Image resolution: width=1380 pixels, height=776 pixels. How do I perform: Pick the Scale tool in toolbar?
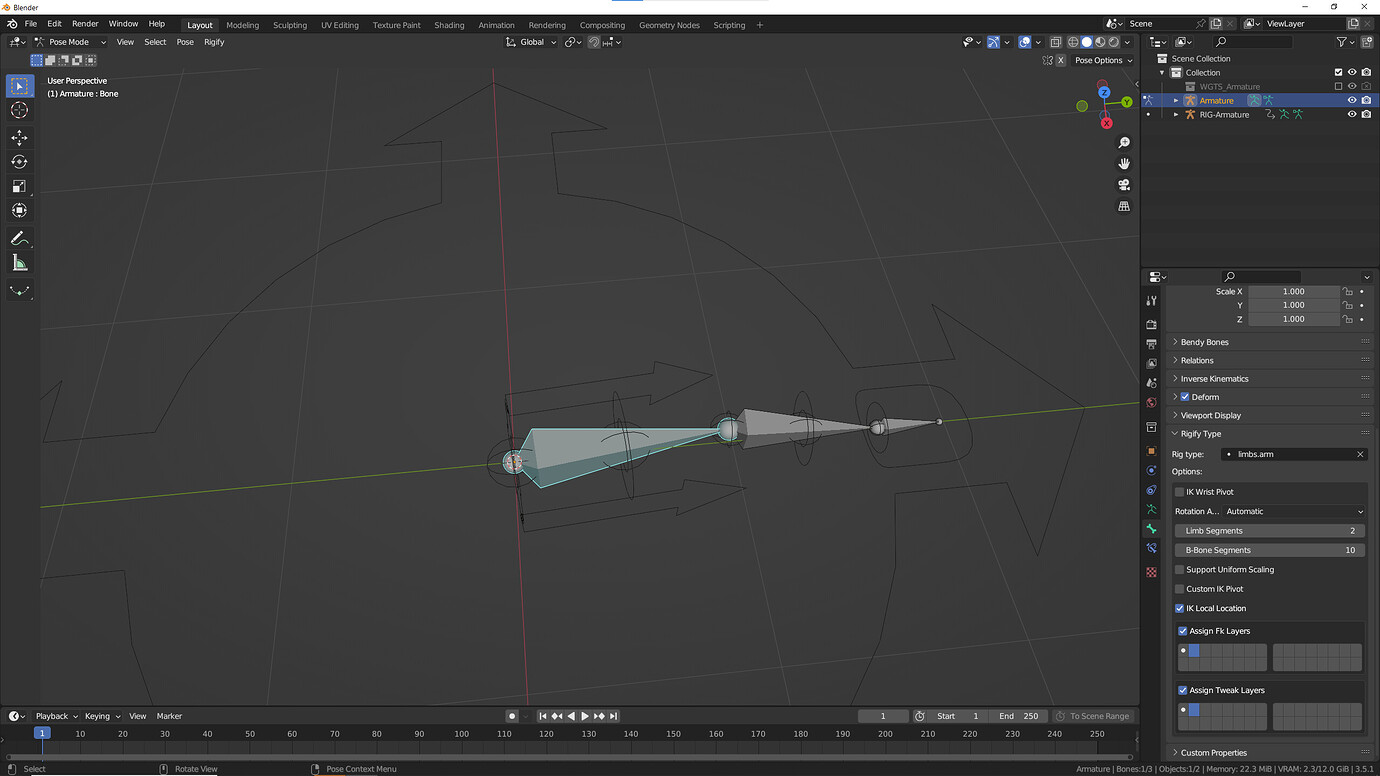pyautogui.click(x=19, y=186)
